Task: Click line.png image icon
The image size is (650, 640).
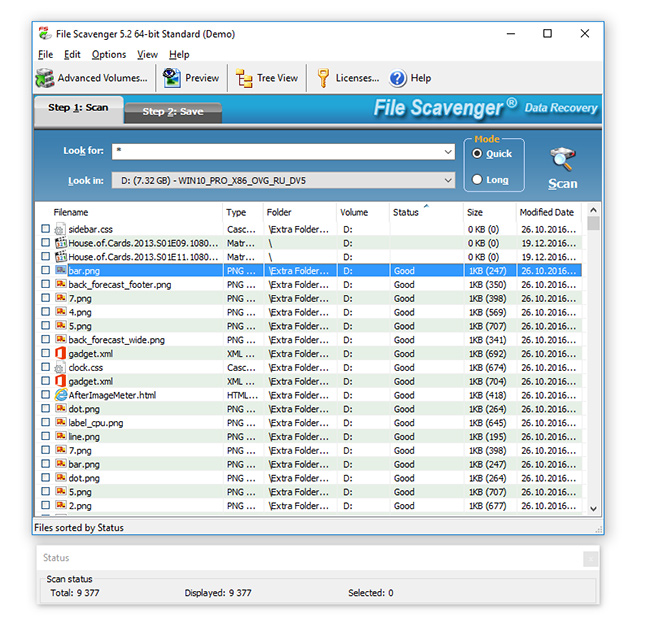Action: pyautogui.click(x=61, y=436)
